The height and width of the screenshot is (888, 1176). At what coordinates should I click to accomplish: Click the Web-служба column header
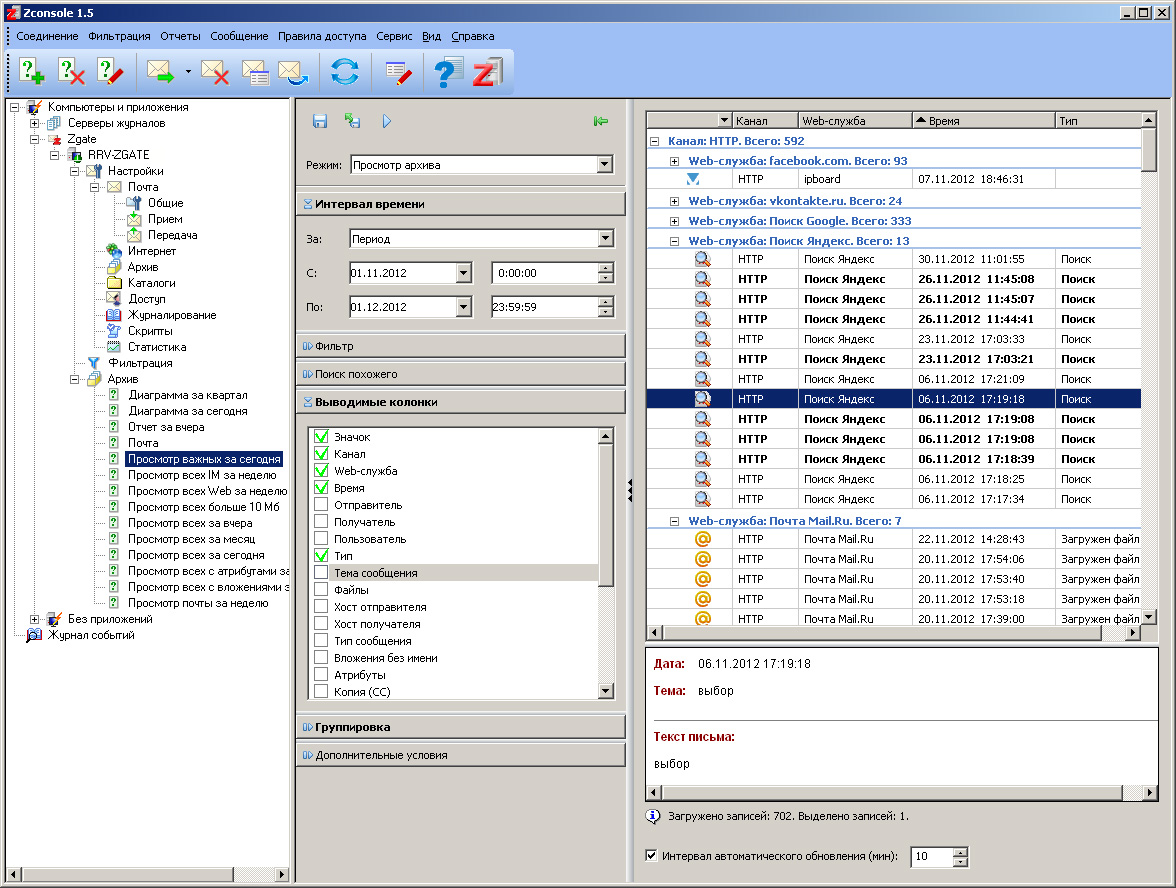[x=854, y=121]
